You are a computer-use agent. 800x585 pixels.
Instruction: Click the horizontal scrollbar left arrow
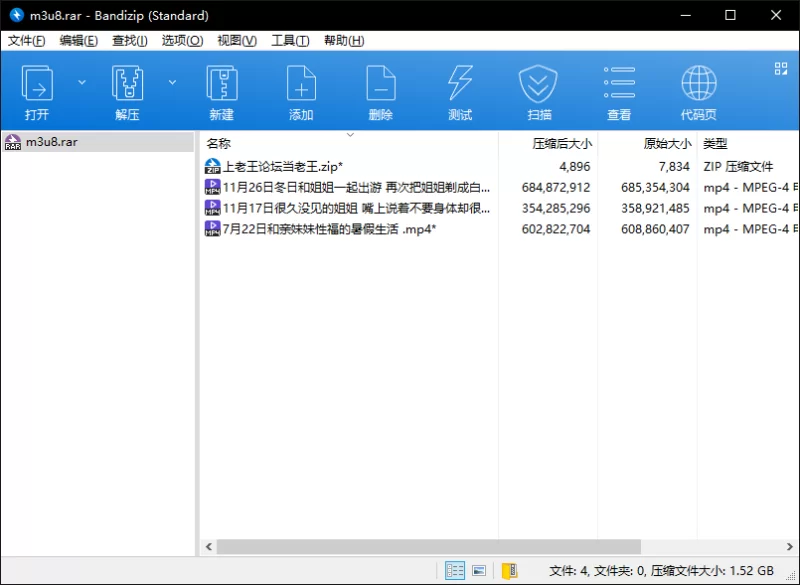[x=209, y=546]
